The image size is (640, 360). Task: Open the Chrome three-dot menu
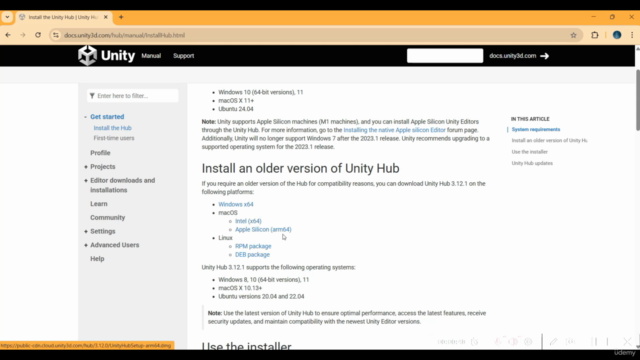pos(632,35)
